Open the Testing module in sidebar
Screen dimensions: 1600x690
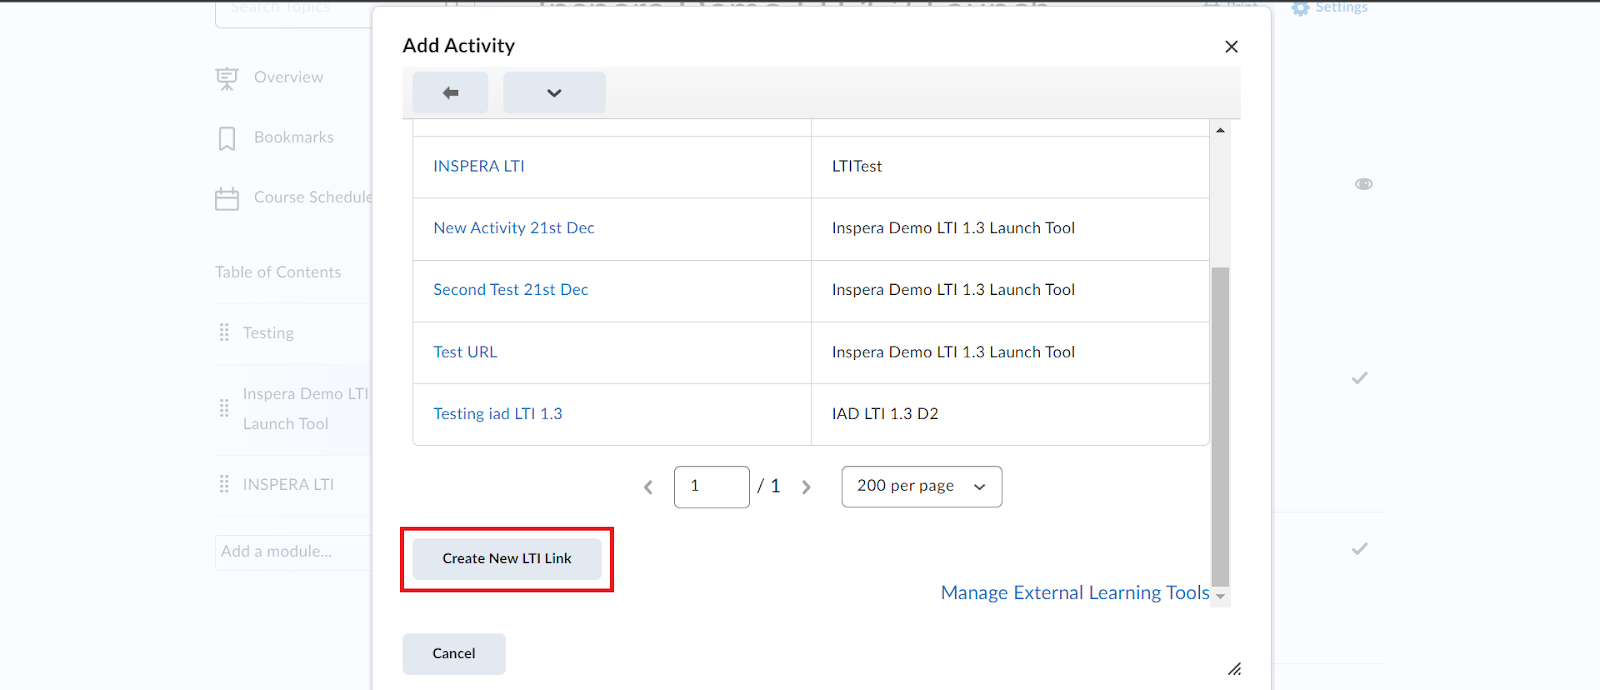(268, 333)
